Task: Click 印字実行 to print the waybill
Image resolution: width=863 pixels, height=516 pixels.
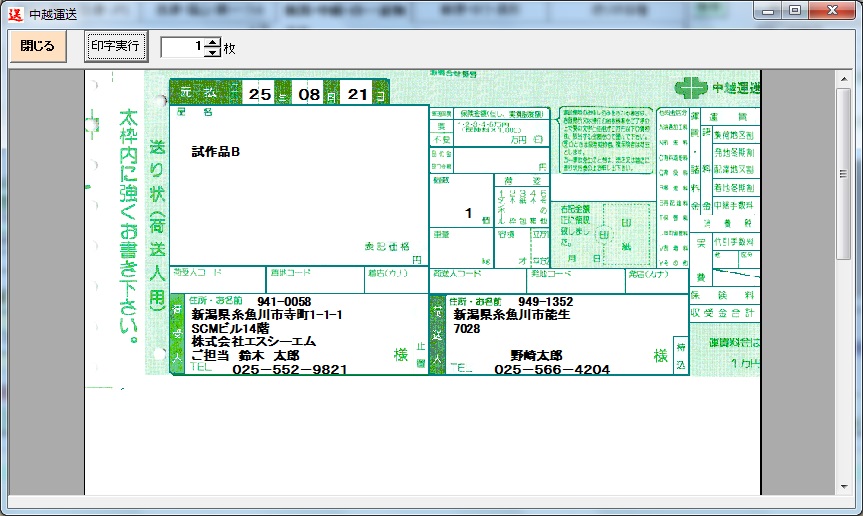Action: (116, 46)
